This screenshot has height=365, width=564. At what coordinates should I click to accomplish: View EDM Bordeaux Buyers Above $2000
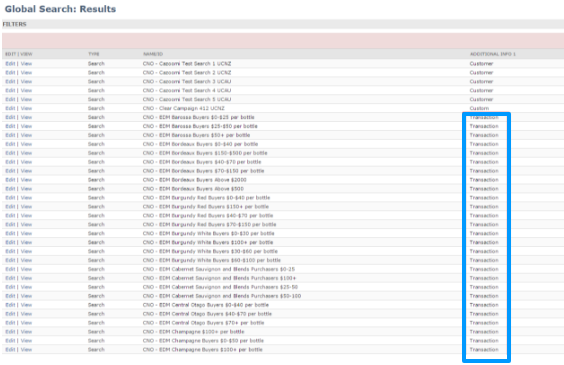click(26, 180)
